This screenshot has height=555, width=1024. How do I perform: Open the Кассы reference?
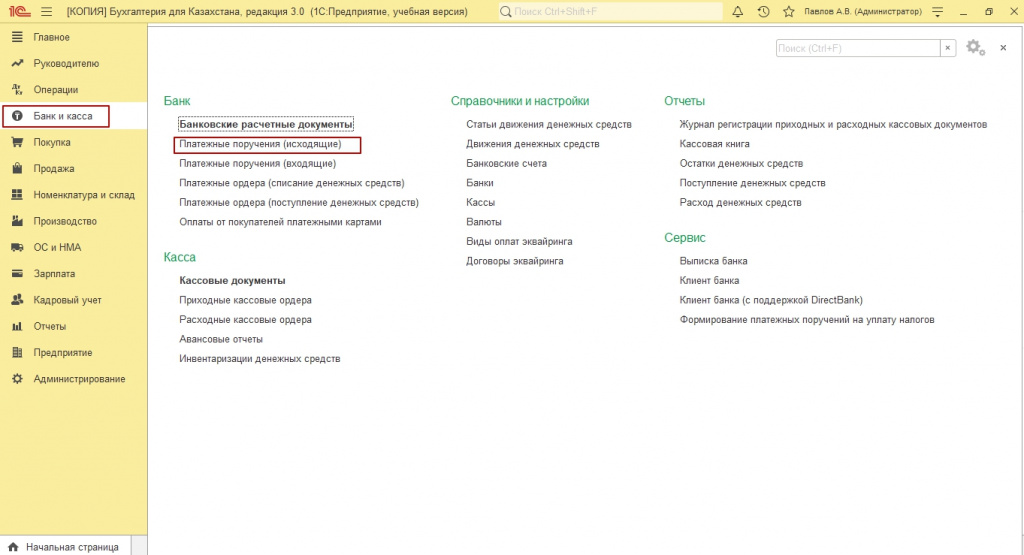coord(480,202)
